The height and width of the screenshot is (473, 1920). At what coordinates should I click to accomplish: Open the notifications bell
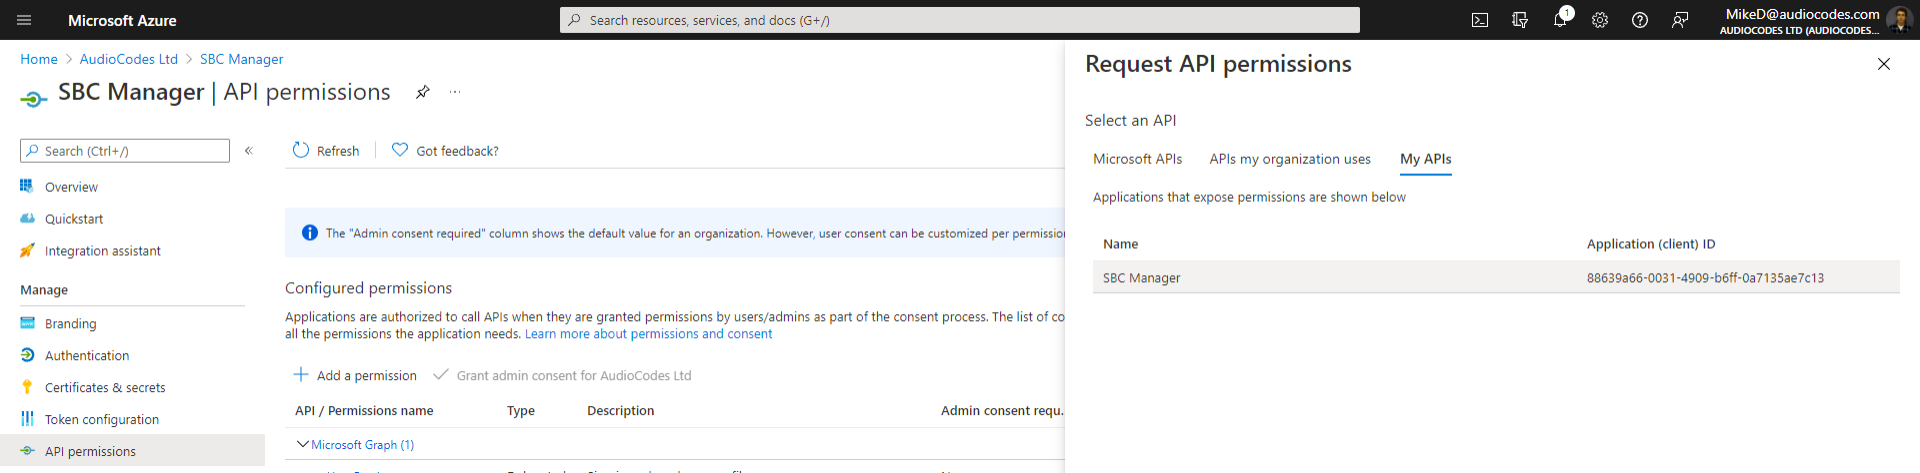point(1560,20)
